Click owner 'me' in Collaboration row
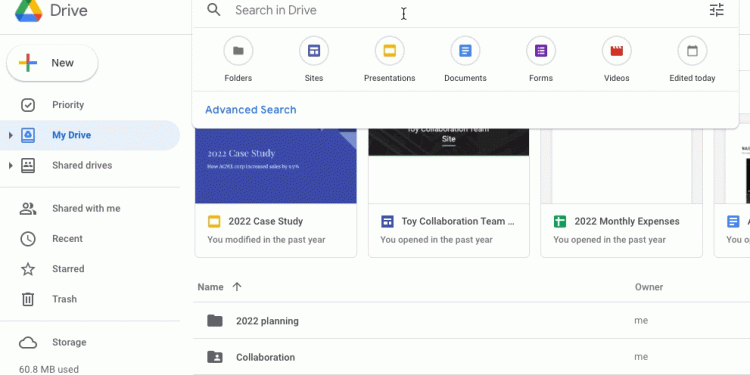Screen dimensions: 750x375 pos(641,357)
